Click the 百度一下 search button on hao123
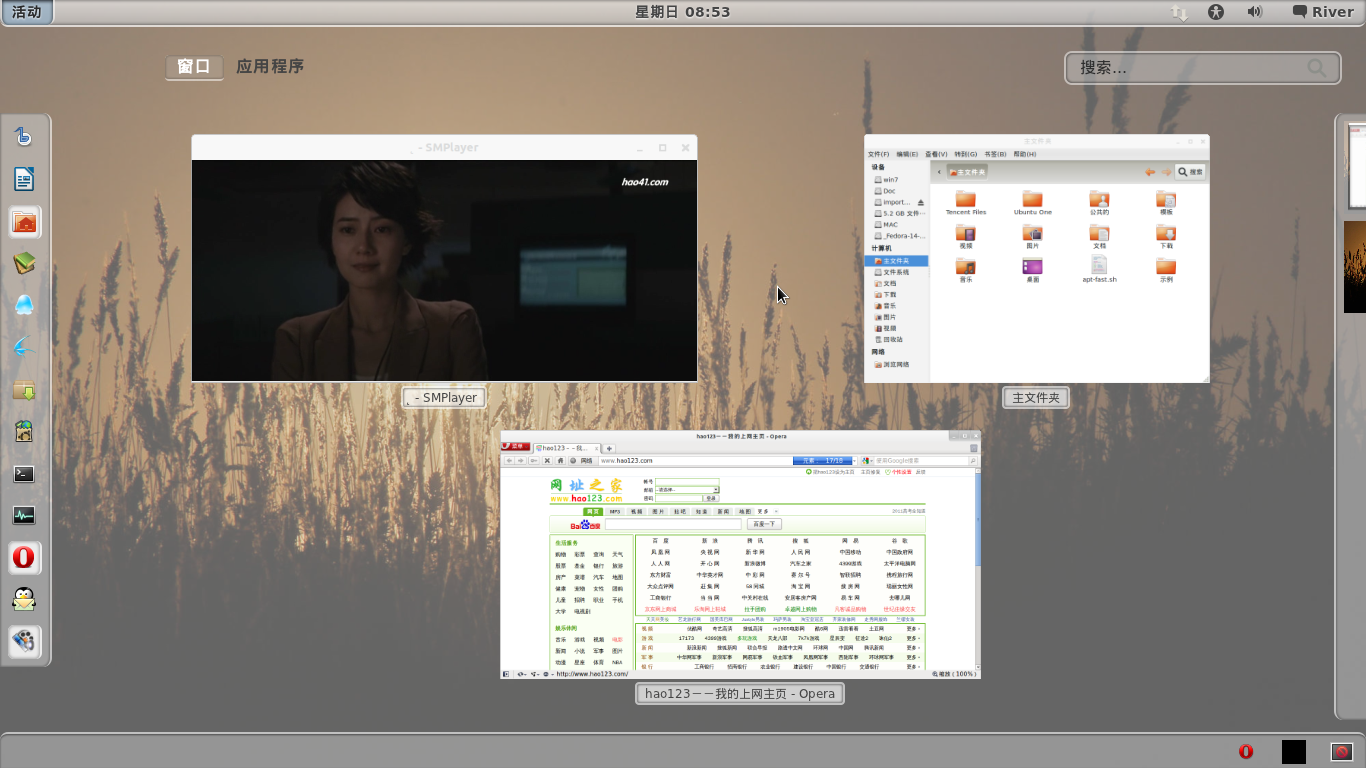This screenshot has height=768, width=1366. click(x=764, y=524)
